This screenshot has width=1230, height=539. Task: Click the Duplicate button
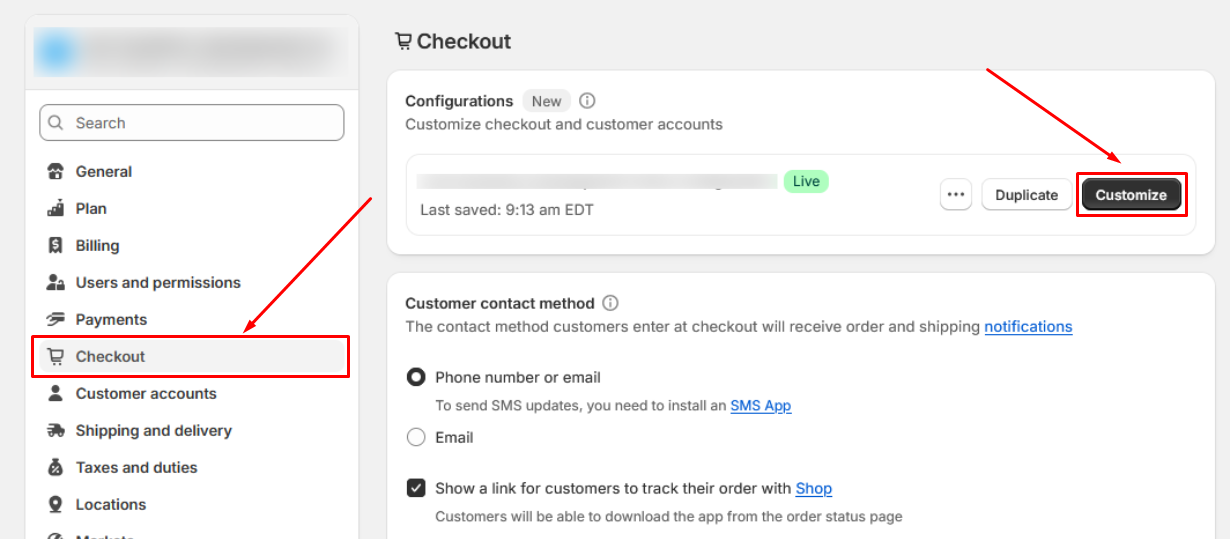click(x=1027, y=195)
